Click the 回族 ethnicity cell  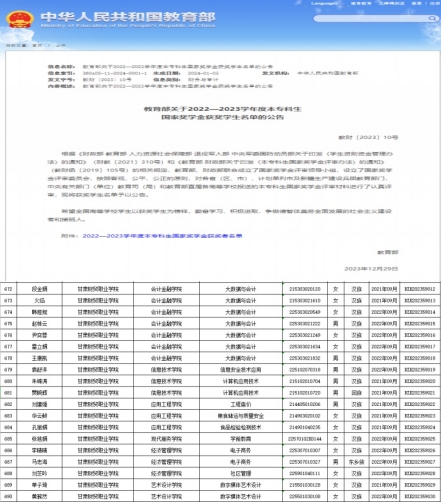pos(356,393)
